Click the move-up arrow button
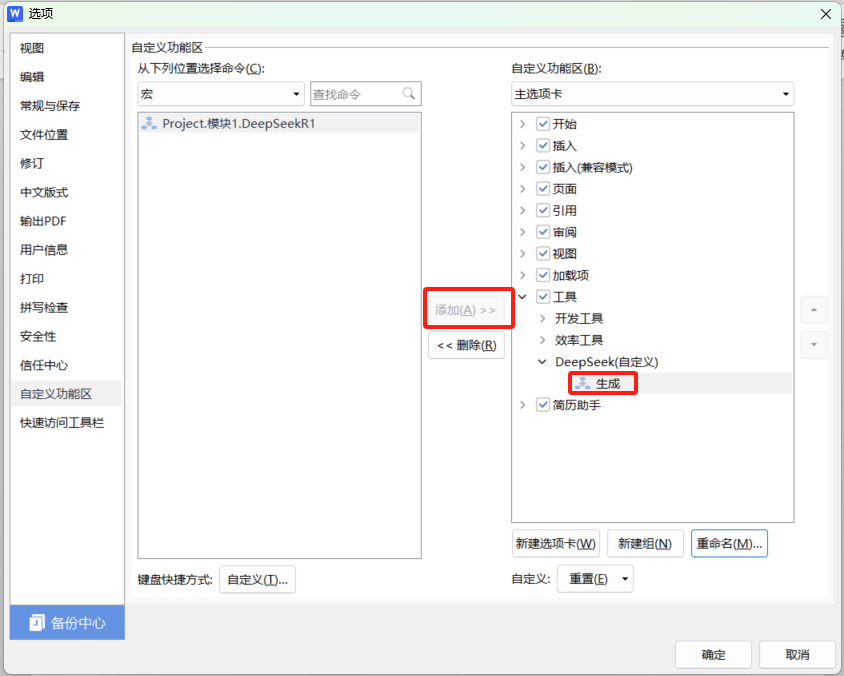The height and width of the screenshot is (676, 844). pos(814,309)
